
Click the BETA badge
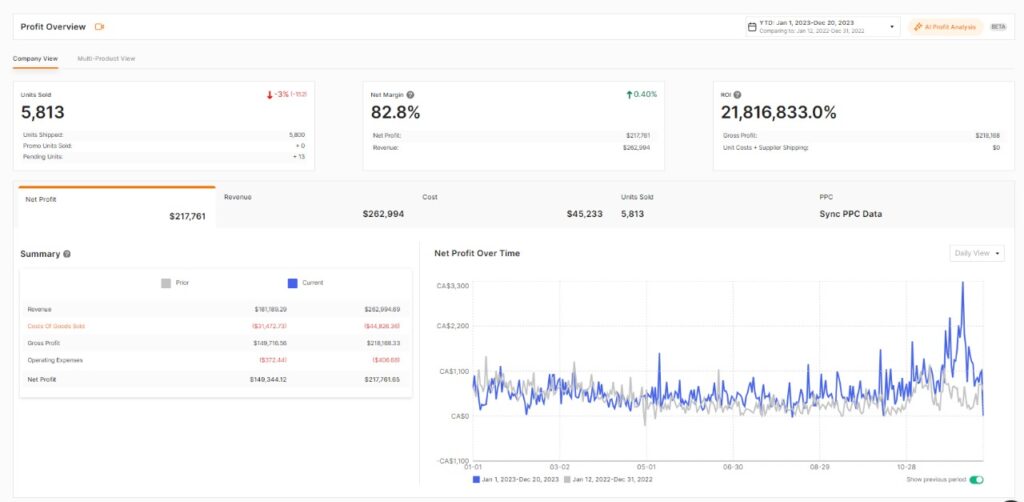click(999, 27)
